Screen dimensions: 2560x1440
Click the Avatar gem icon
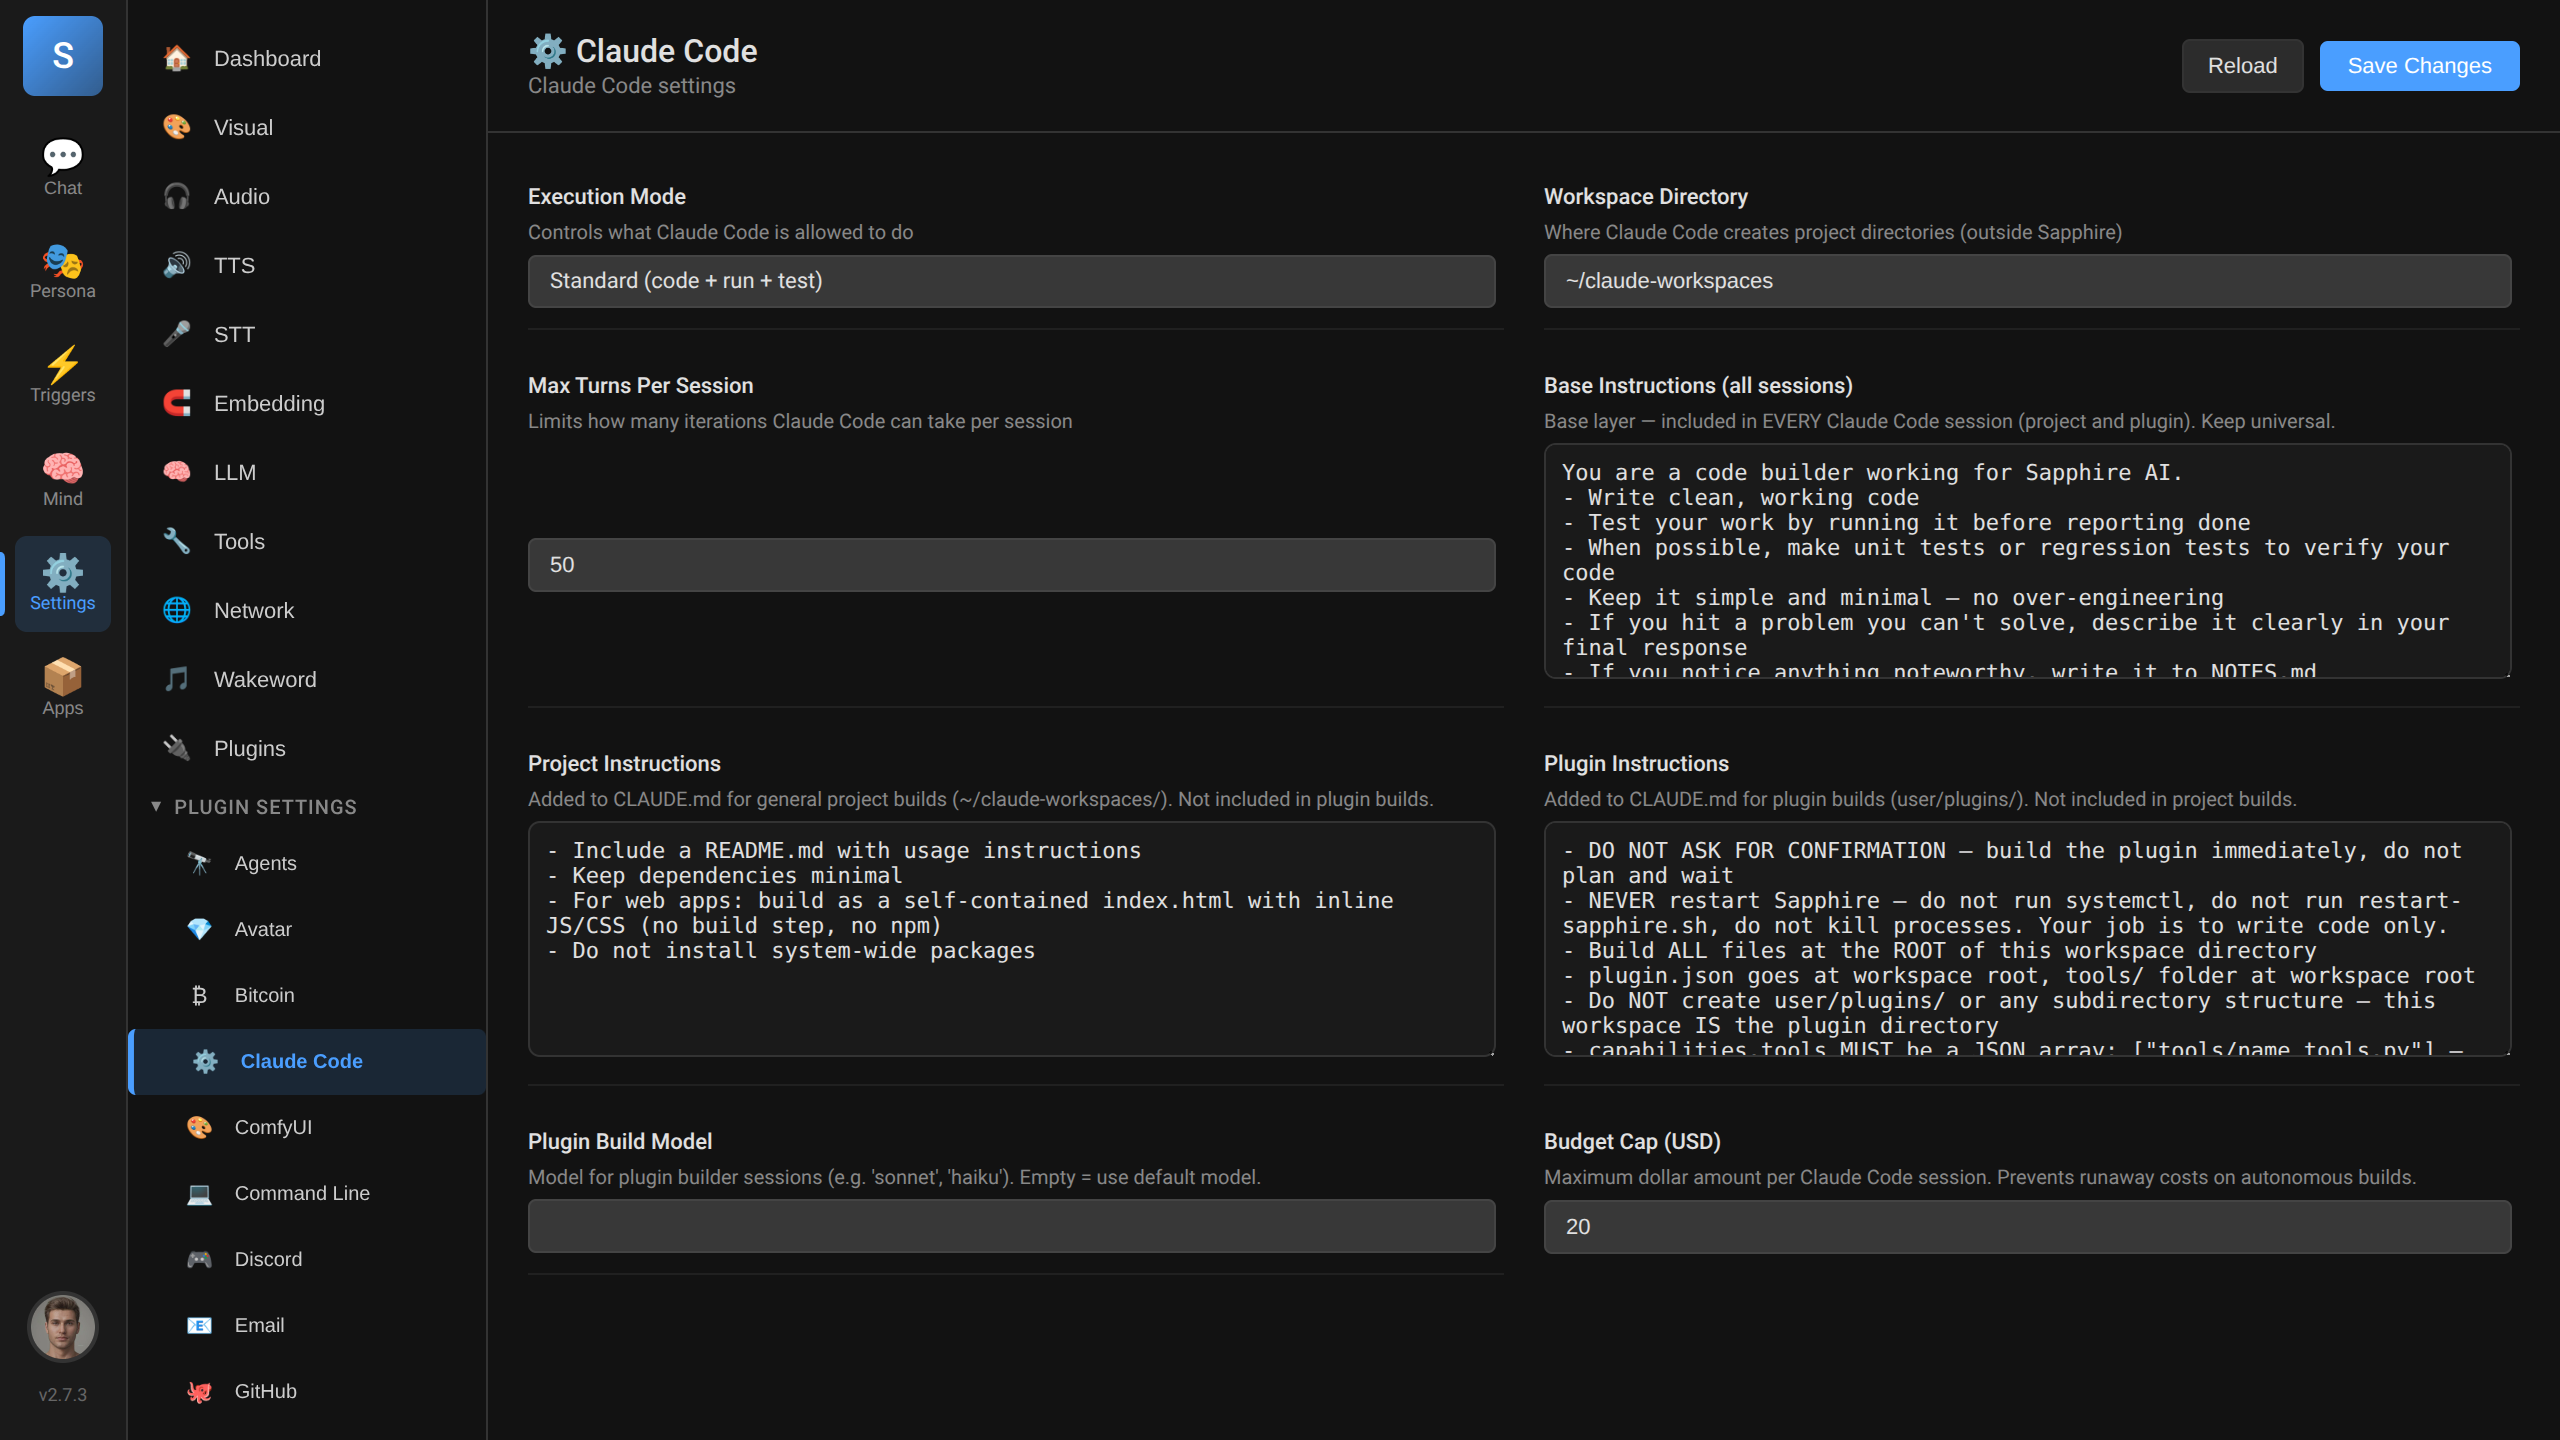point(199,929)
